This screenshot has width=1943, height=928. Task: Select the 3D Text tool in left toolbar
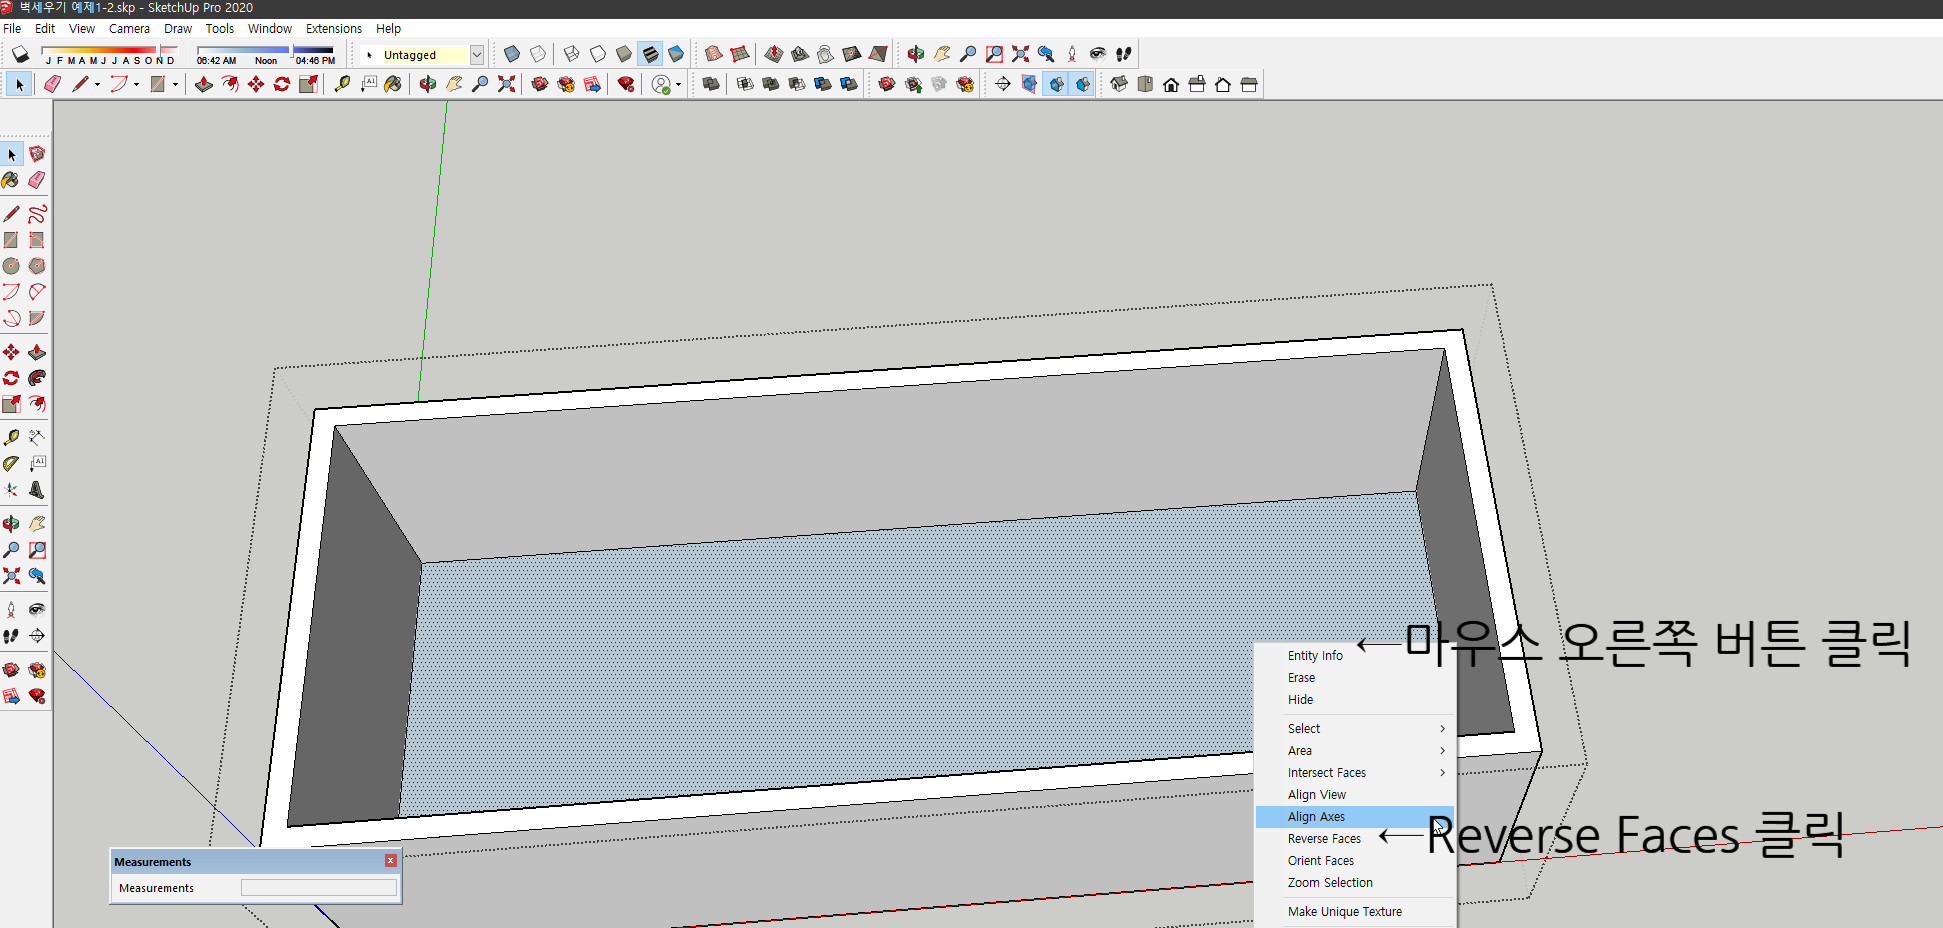pos(37,490)
